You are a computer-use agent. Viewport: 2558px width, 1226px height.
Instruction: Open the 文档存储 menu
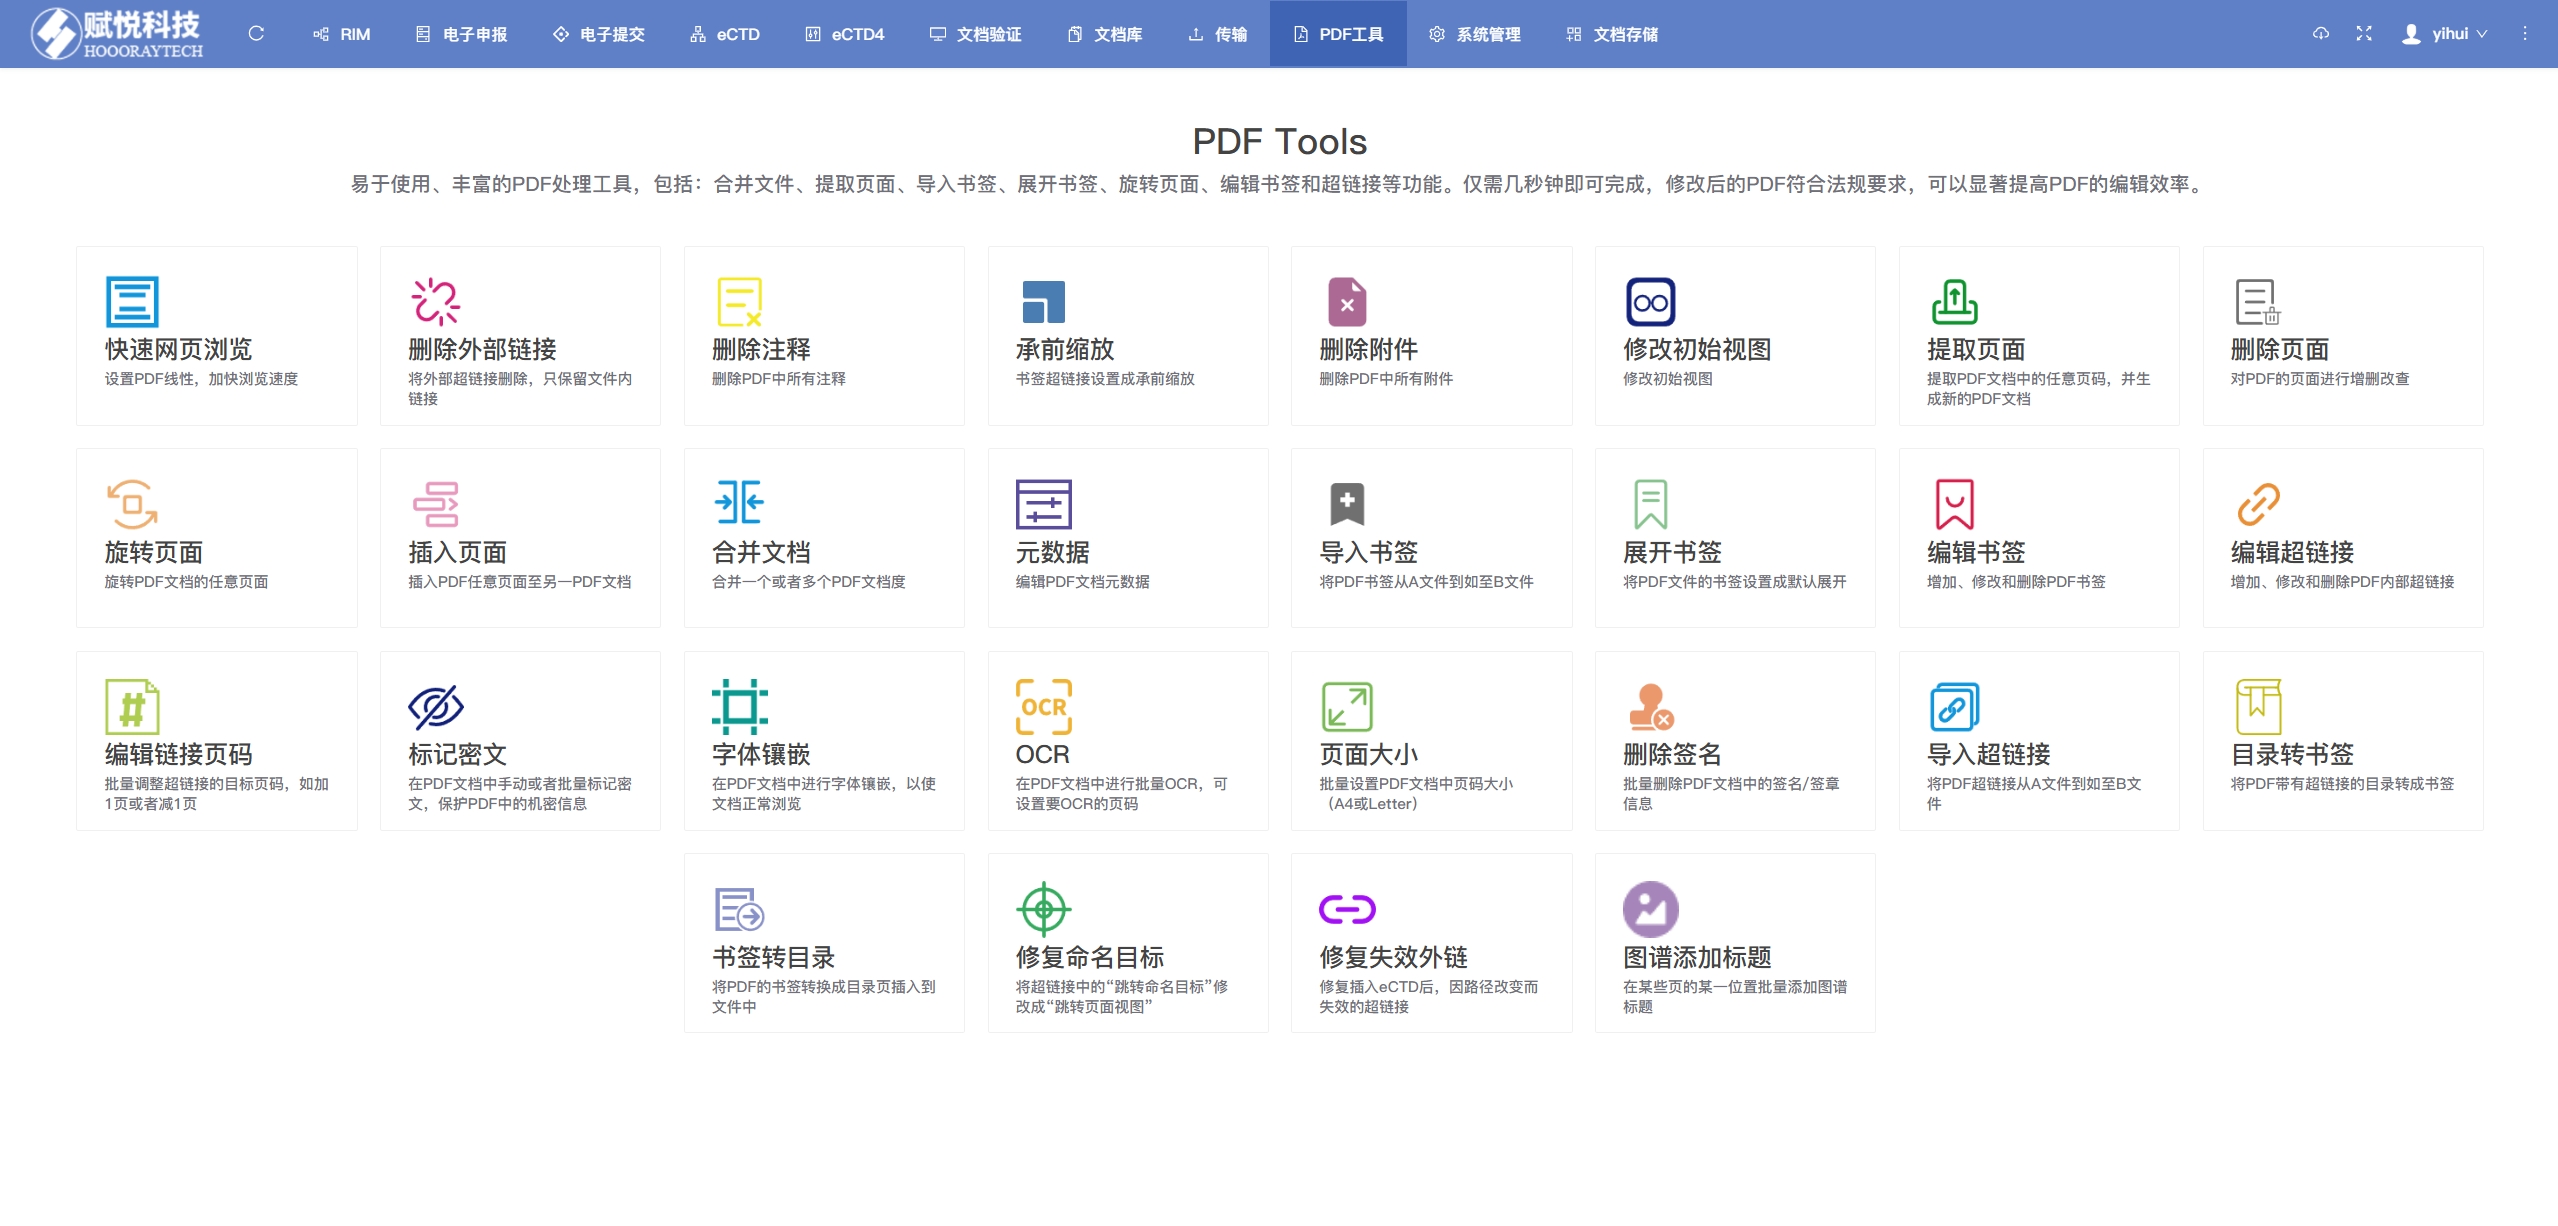coord(1612,34)
